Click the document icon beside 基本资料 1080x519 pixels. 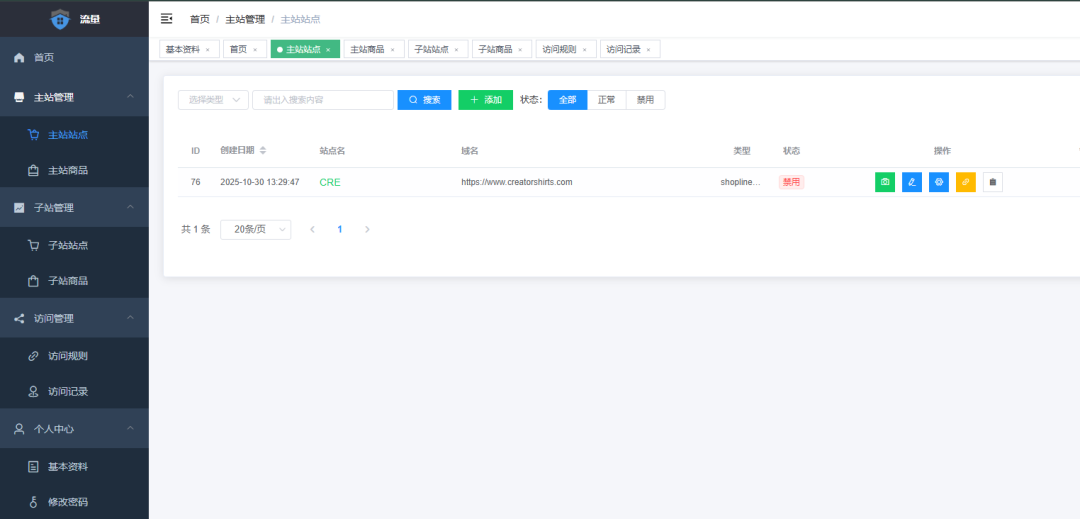point(33,467)
